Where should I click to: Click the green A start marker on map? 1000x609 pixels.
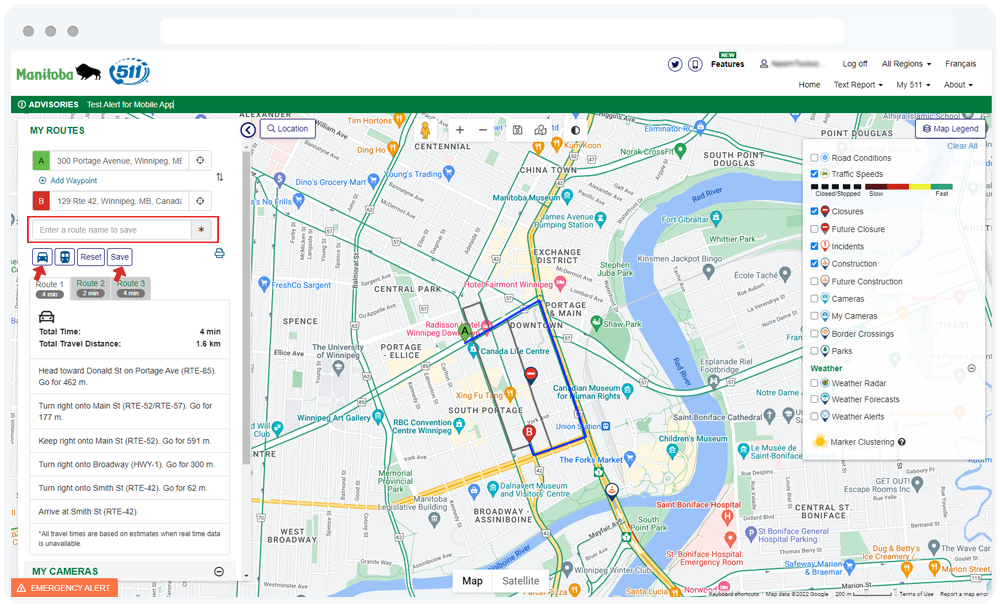465,331
